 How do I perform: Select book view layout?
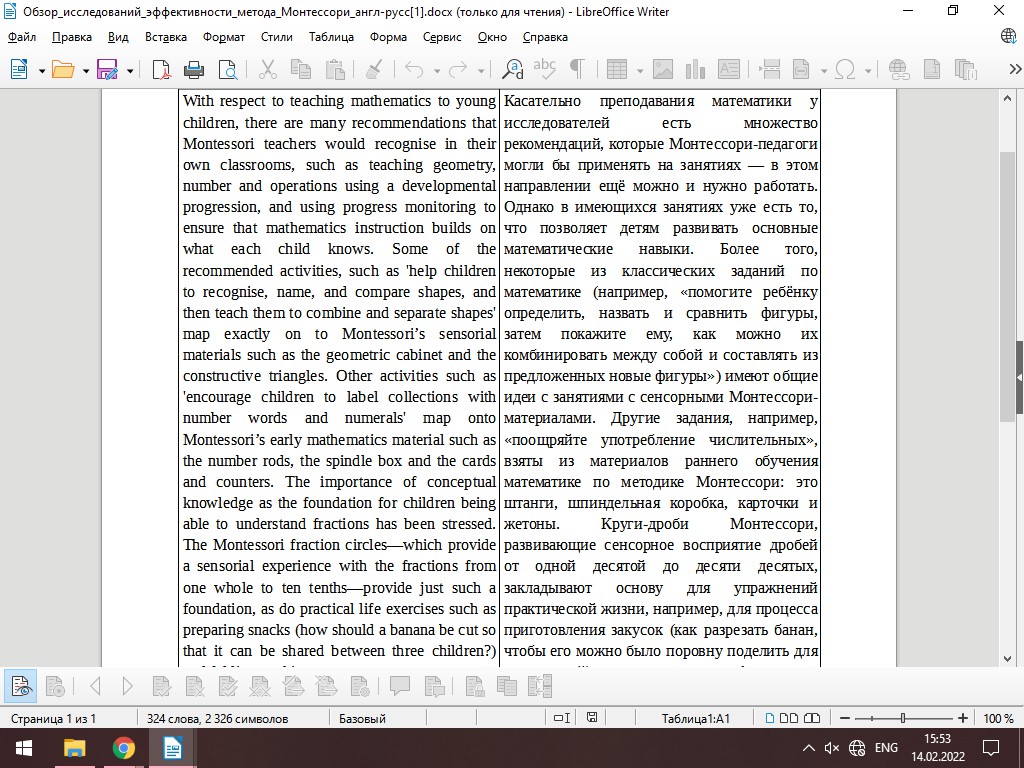click(812, 718)
